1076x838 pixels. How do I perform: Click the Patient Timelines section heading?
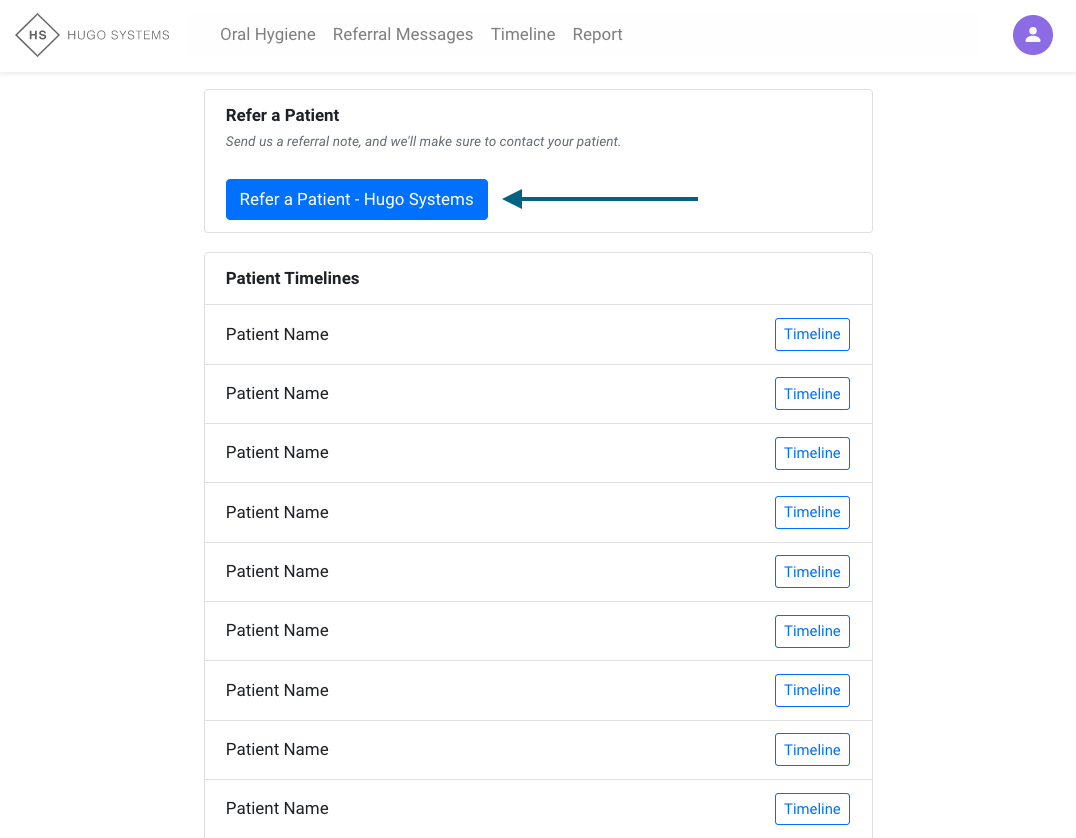[292, 279]
